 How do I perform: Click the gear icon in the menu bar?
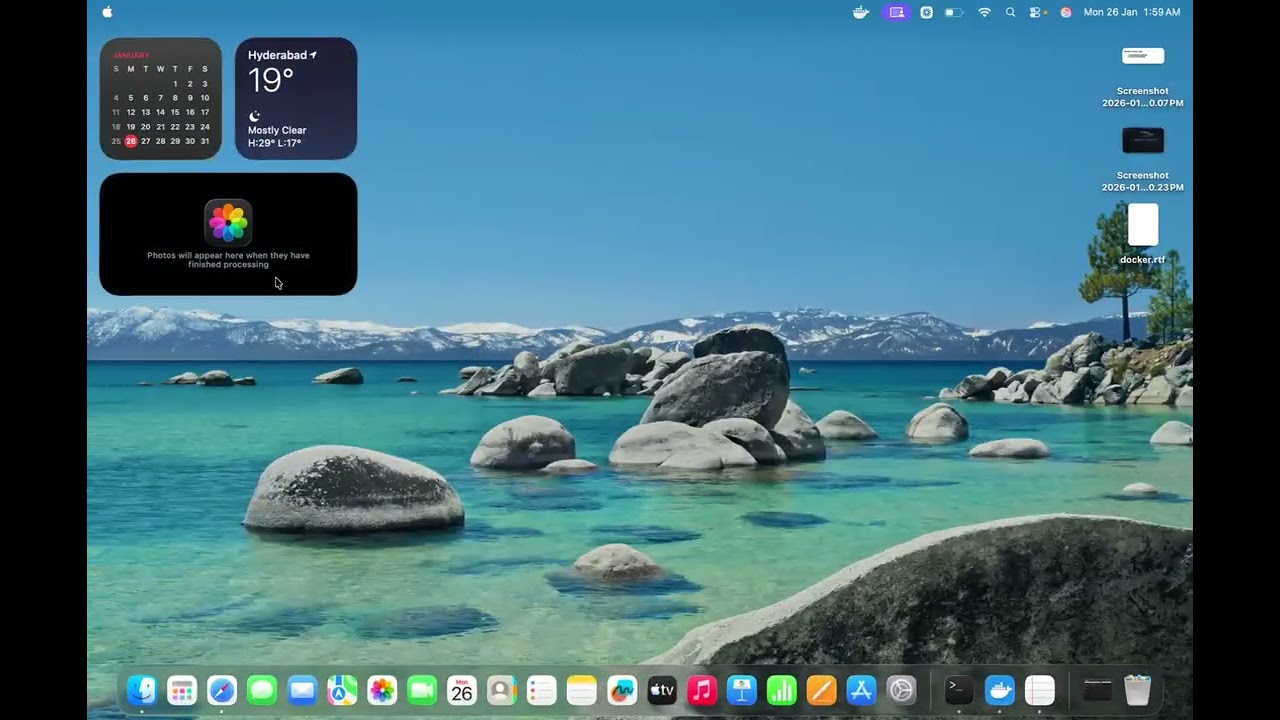926,12
